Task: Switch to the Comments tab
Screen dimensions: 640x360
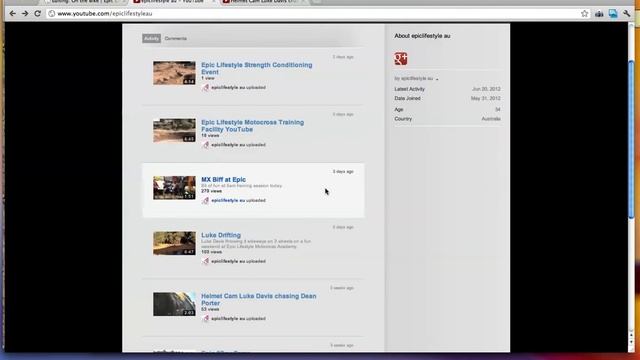Action: [x=176, y=38]
